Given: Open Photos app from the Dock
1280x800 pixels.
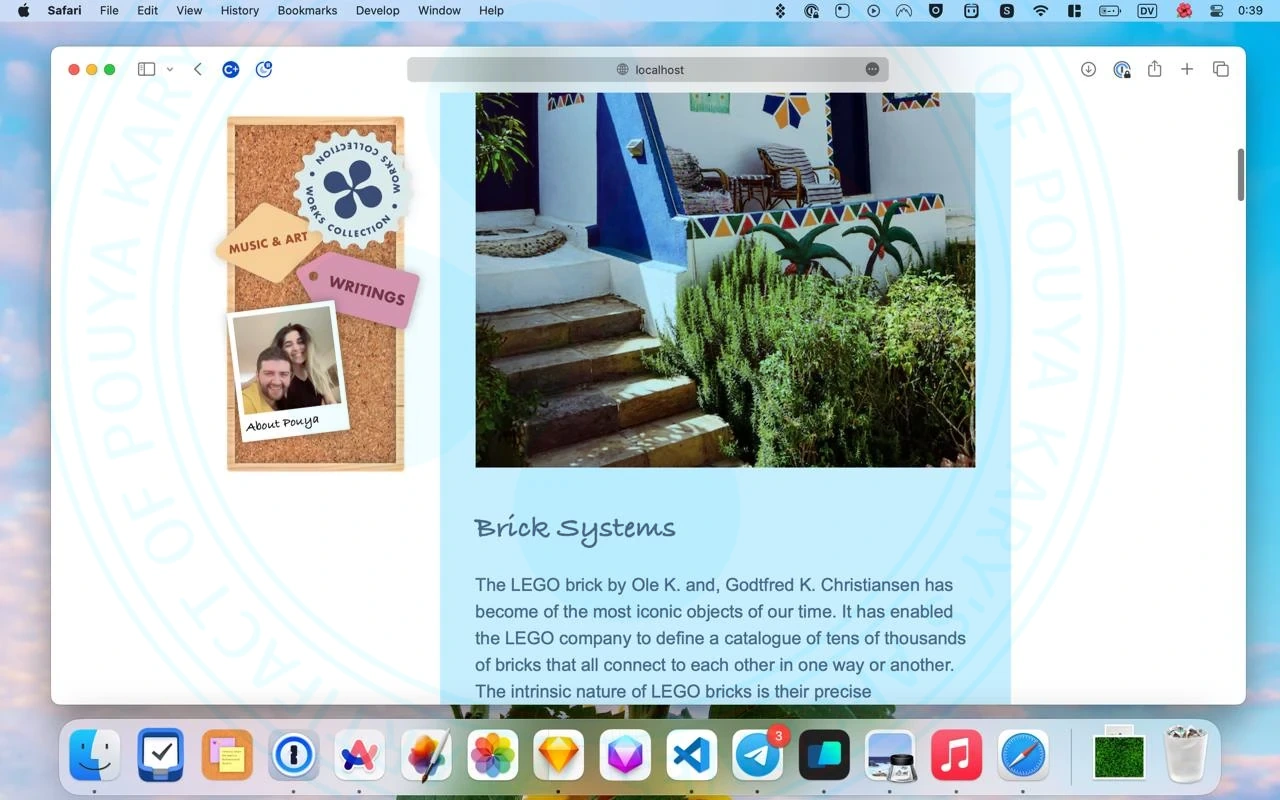Looking at the screenshot, I should coord(493,755).
